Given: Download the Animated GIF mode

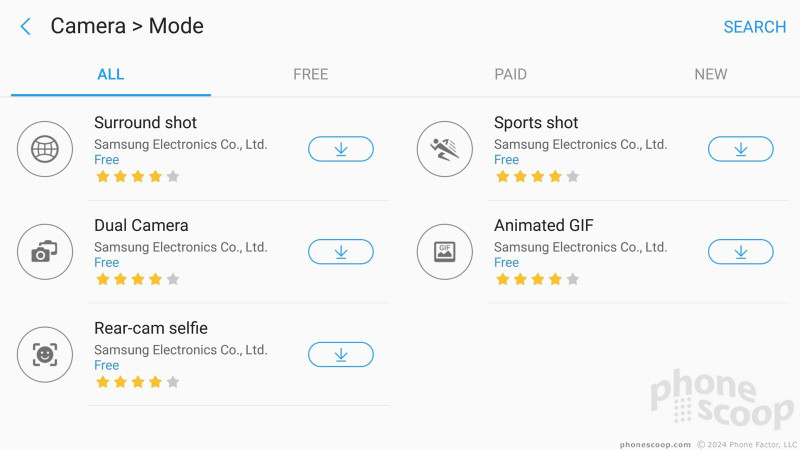Looking at the screenshot, I should click(740, 252).
